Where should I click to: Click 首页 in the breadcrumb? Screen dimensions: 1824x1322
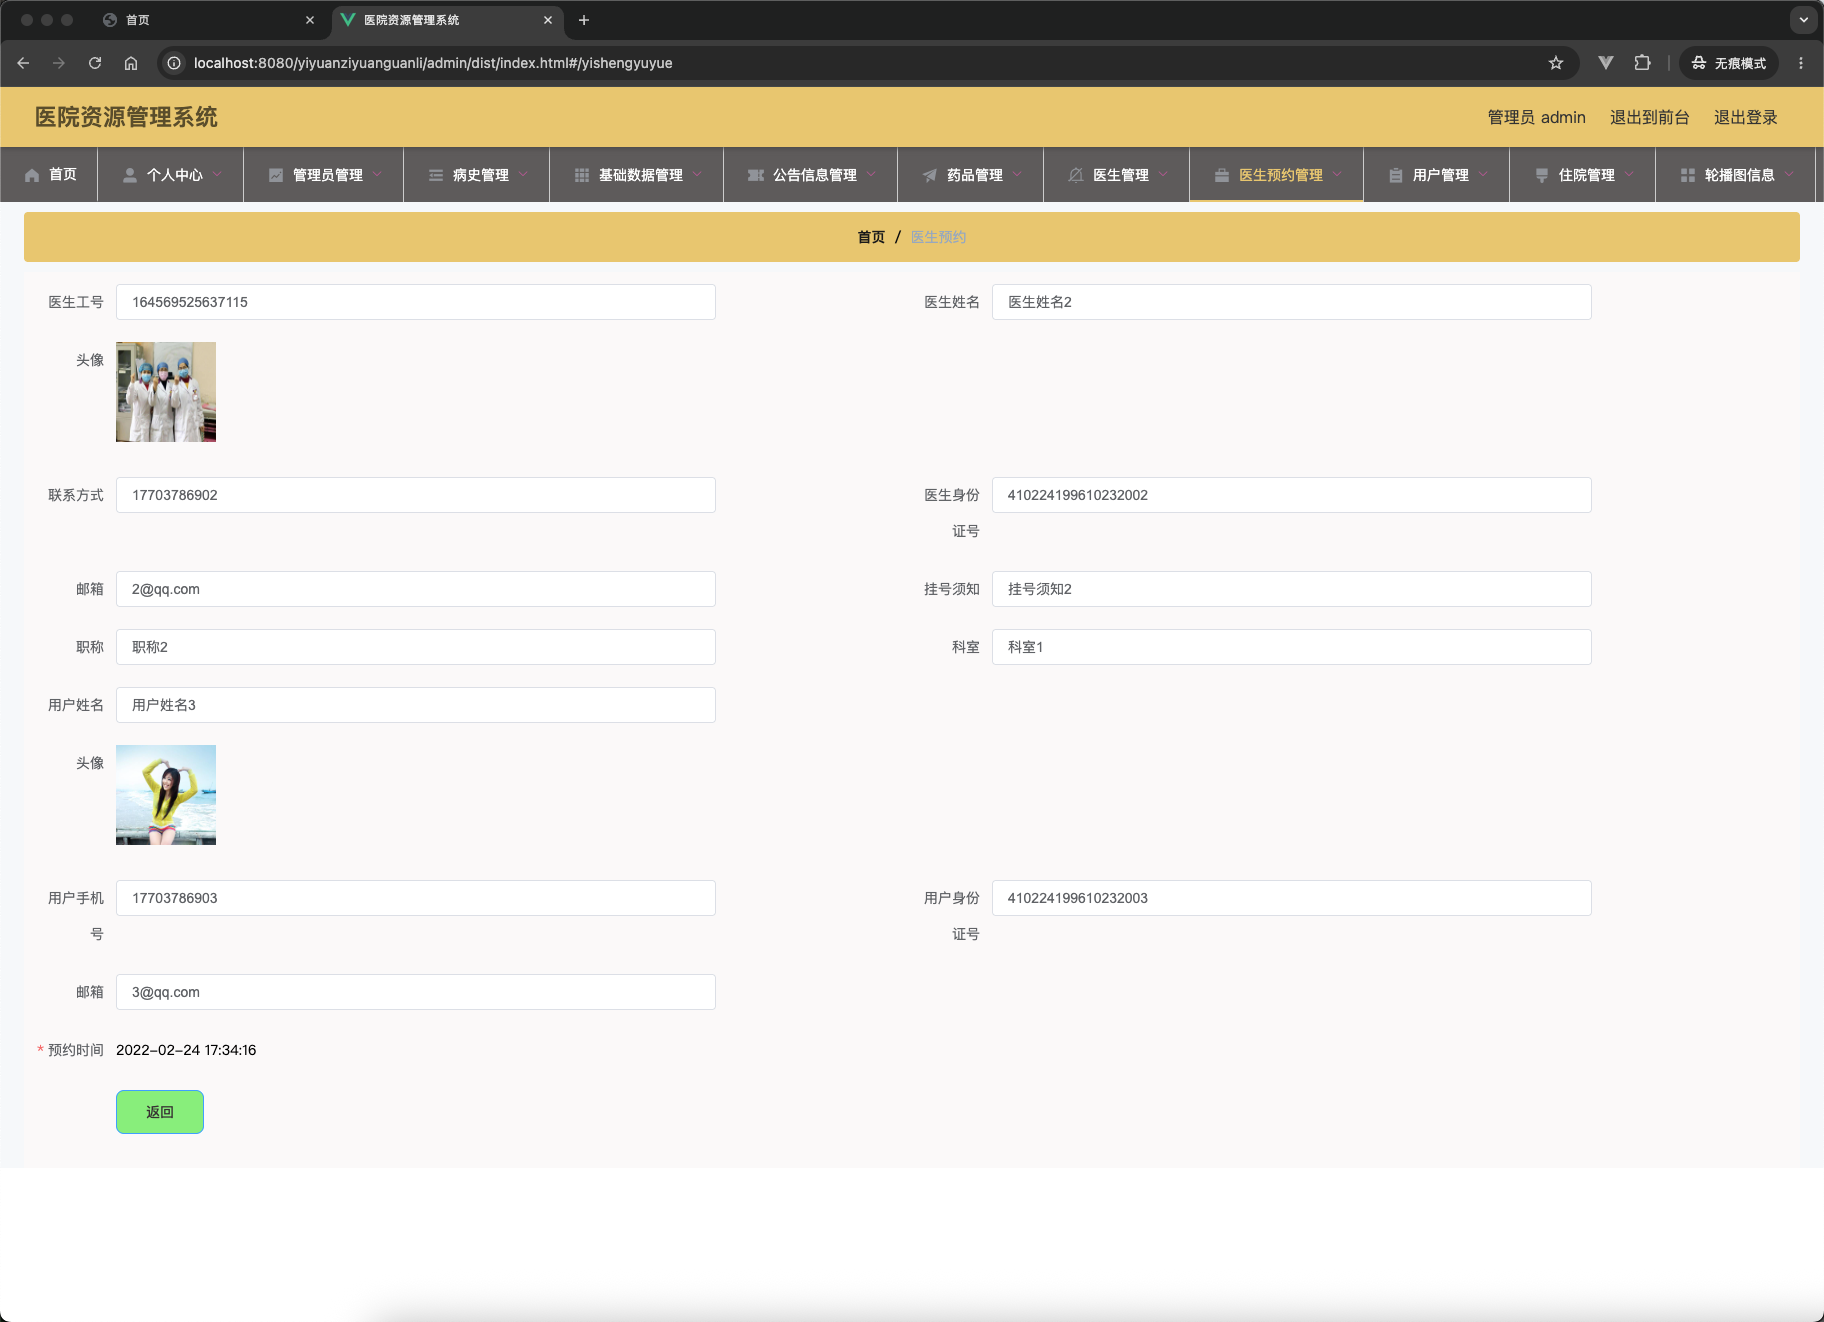[871, 237]
